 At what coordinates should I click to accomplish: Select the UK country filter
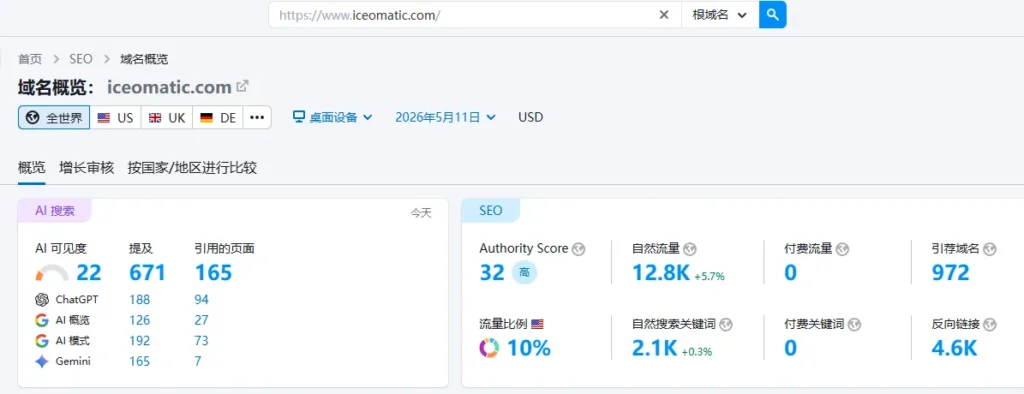pyautogui.click(x=167, y=118)
